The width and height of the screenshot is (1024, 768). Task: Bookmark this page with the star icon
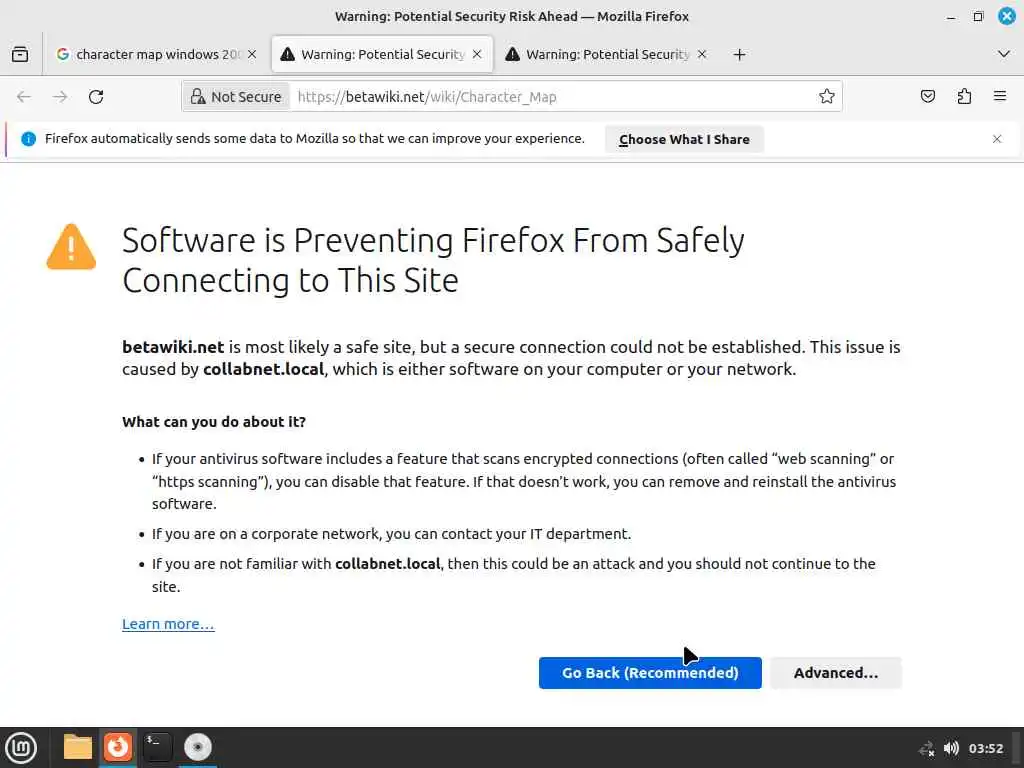(827, 97)
